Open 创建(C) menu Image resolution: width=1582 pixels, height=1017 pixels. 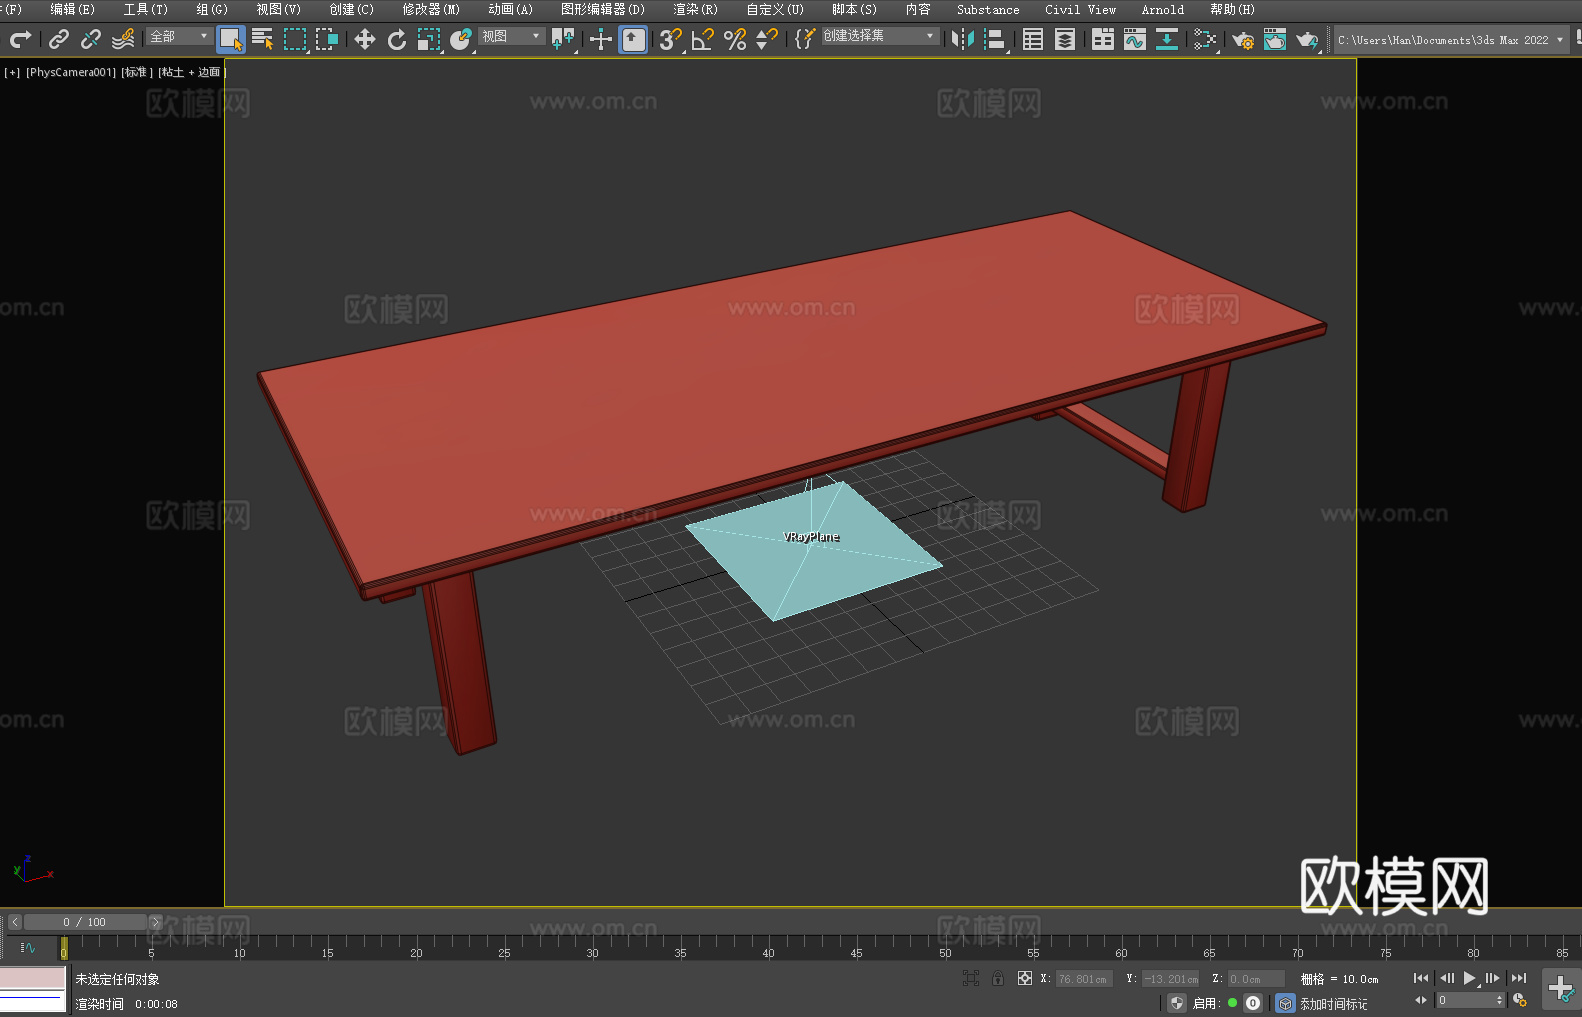tap(351, 9)
